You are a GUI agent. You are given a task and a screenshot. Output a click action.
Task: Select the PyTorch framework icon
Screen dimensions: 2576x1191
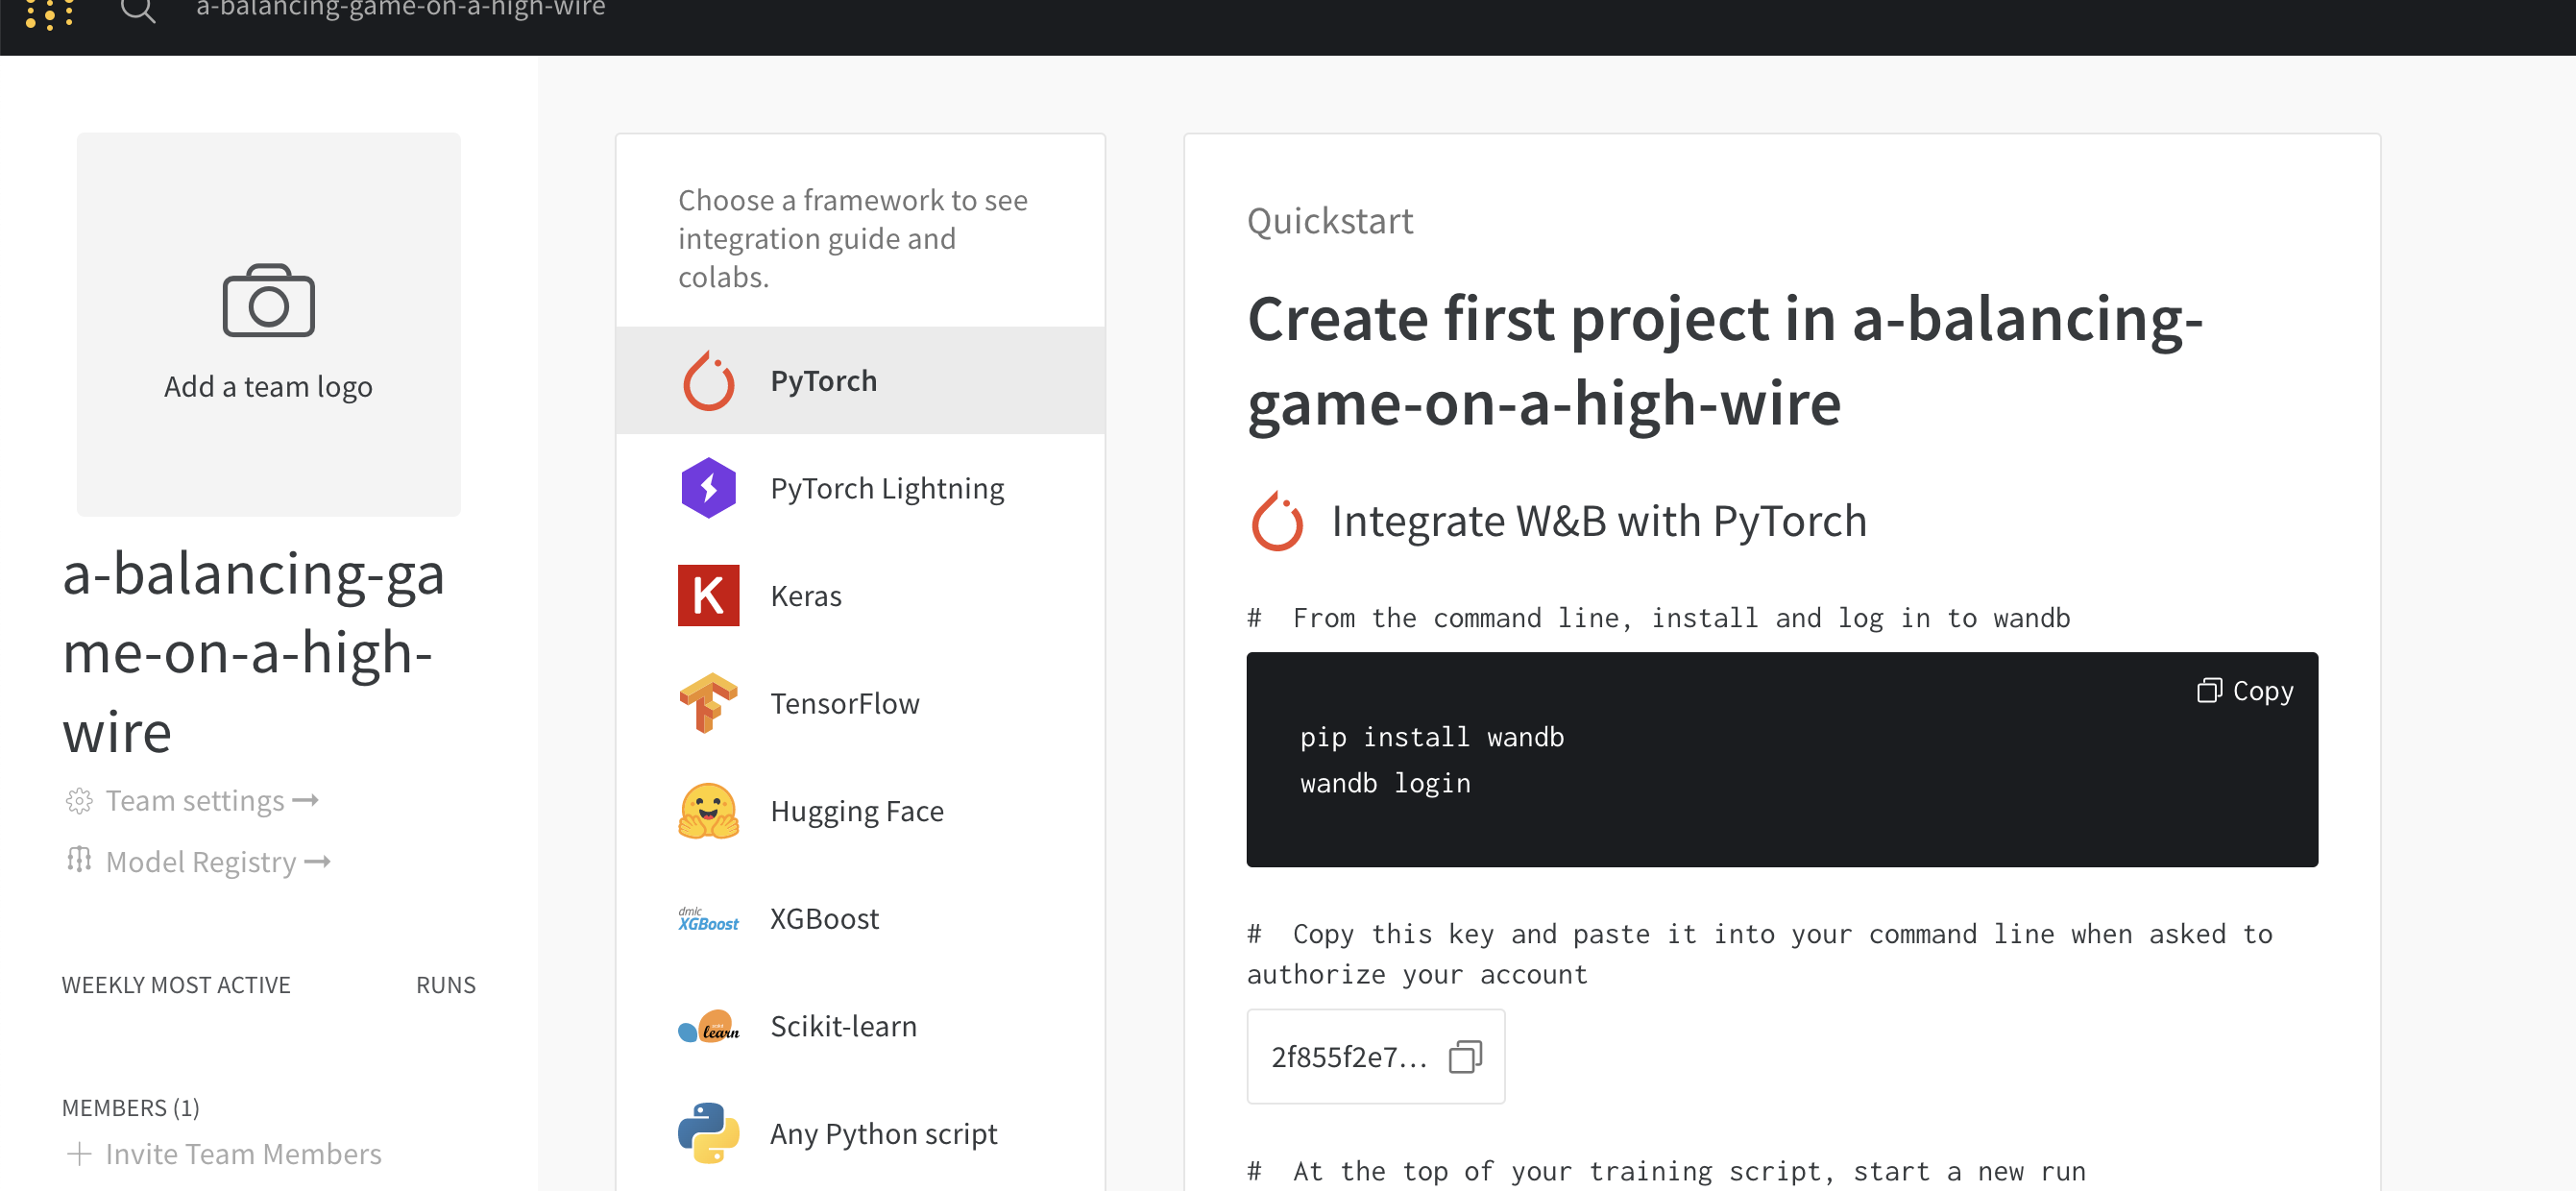click(x=708, y=381)
